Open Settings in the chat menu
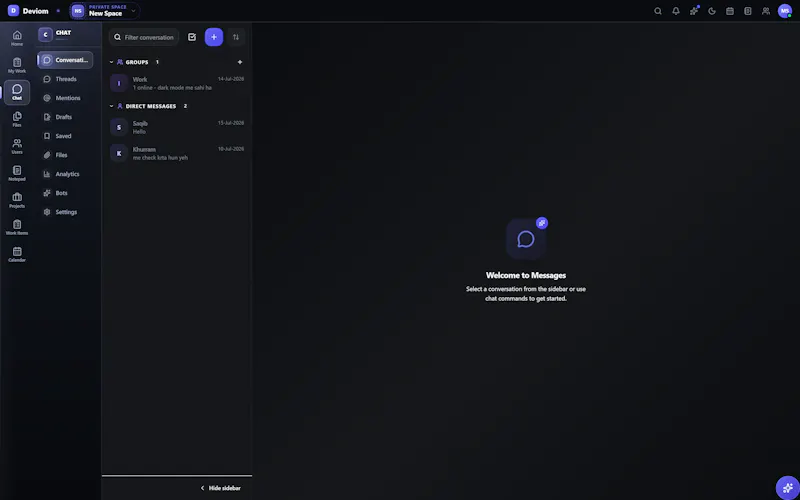 [65, 212]
